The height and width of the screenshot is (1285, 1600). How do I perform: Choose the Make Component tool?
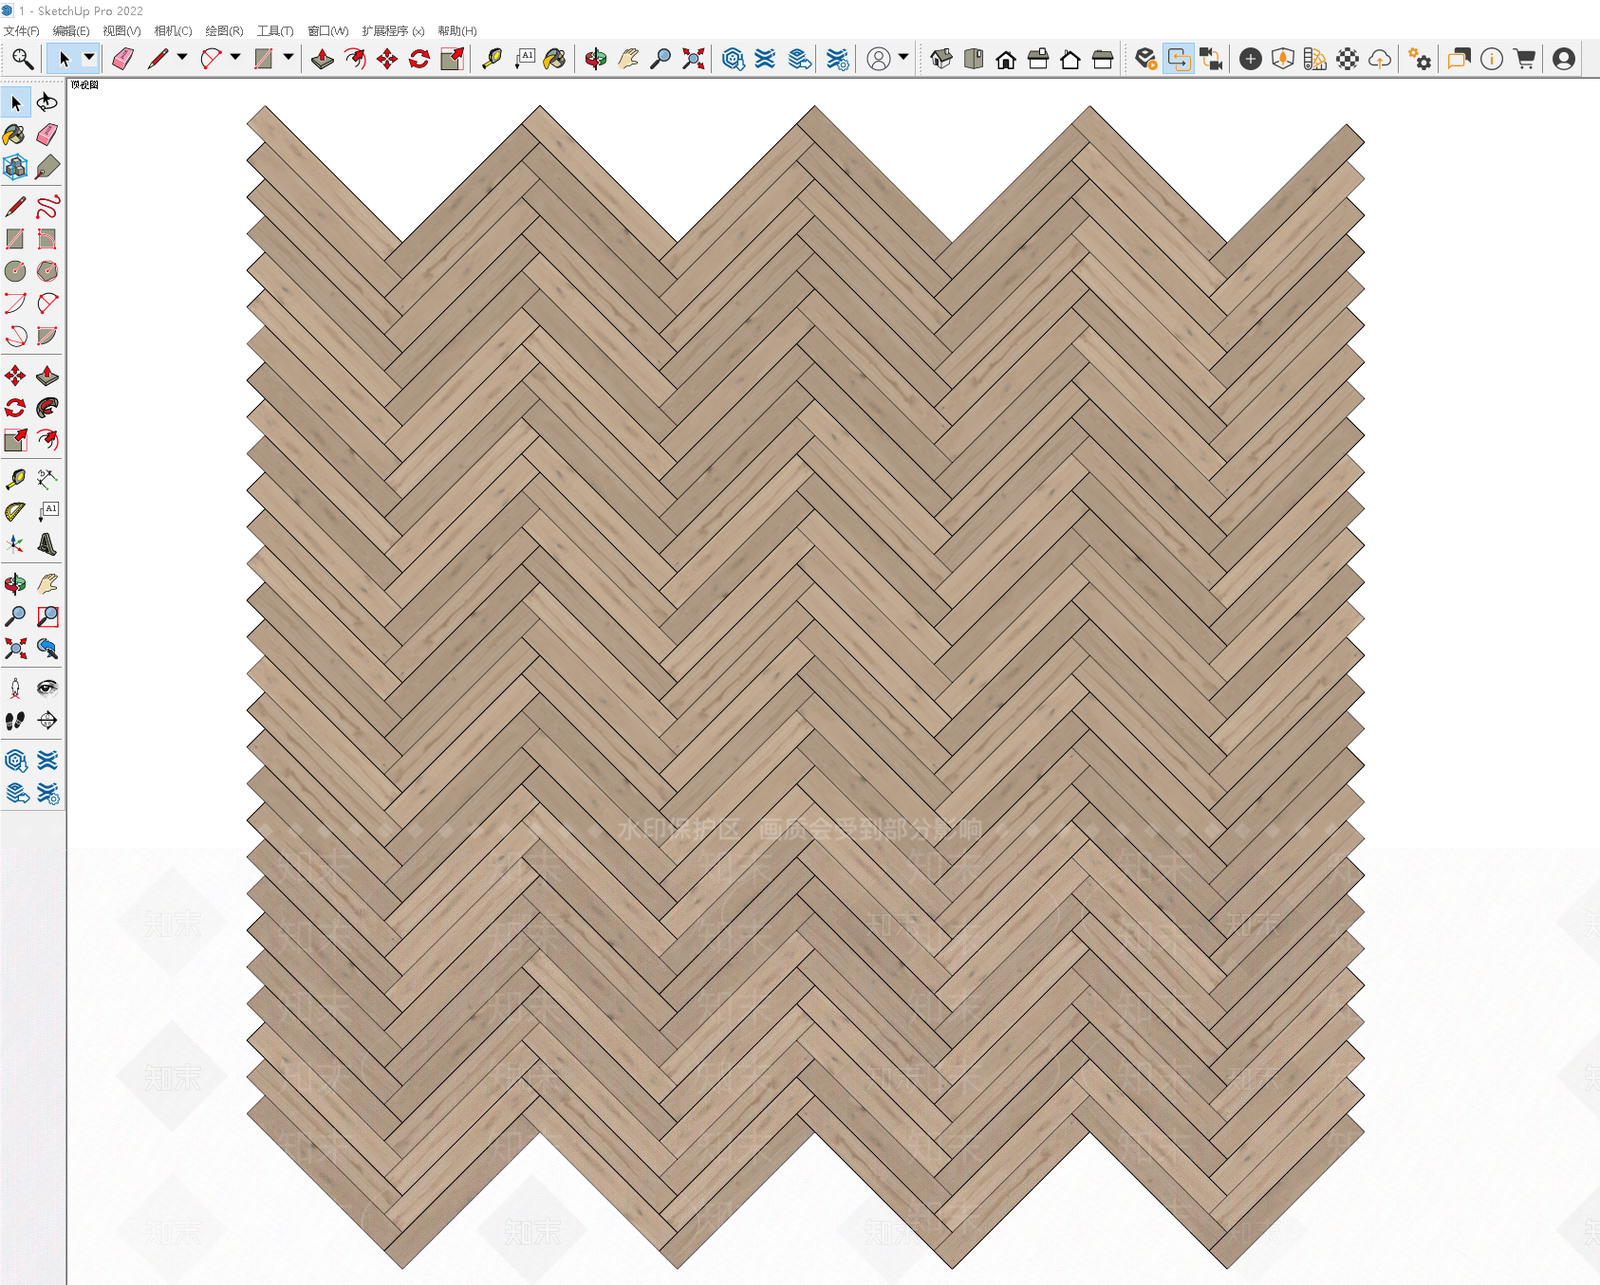click(x=15, y=167)
